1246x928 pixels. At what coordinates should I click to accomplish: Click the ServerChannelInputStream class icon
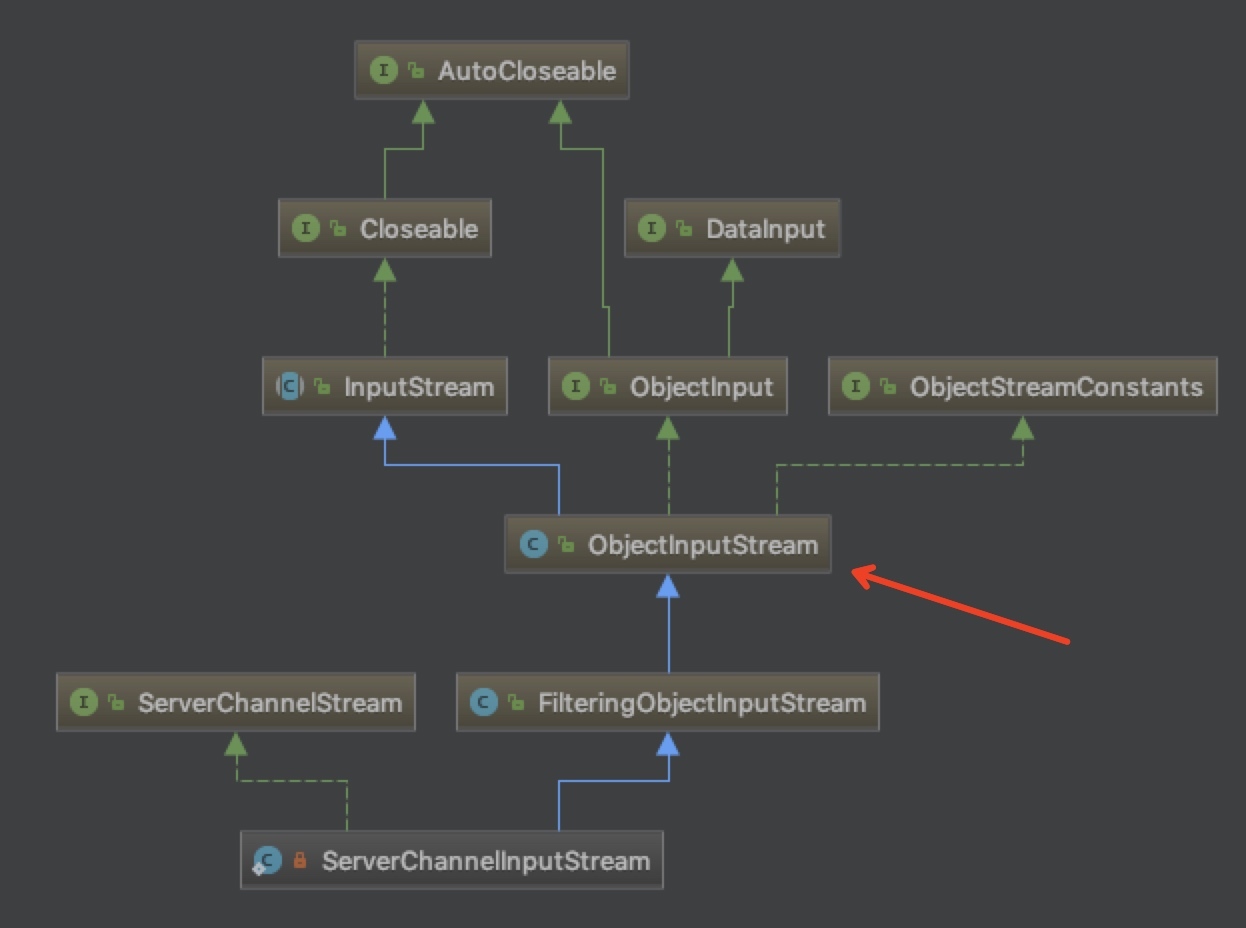[x=267, y=860]
